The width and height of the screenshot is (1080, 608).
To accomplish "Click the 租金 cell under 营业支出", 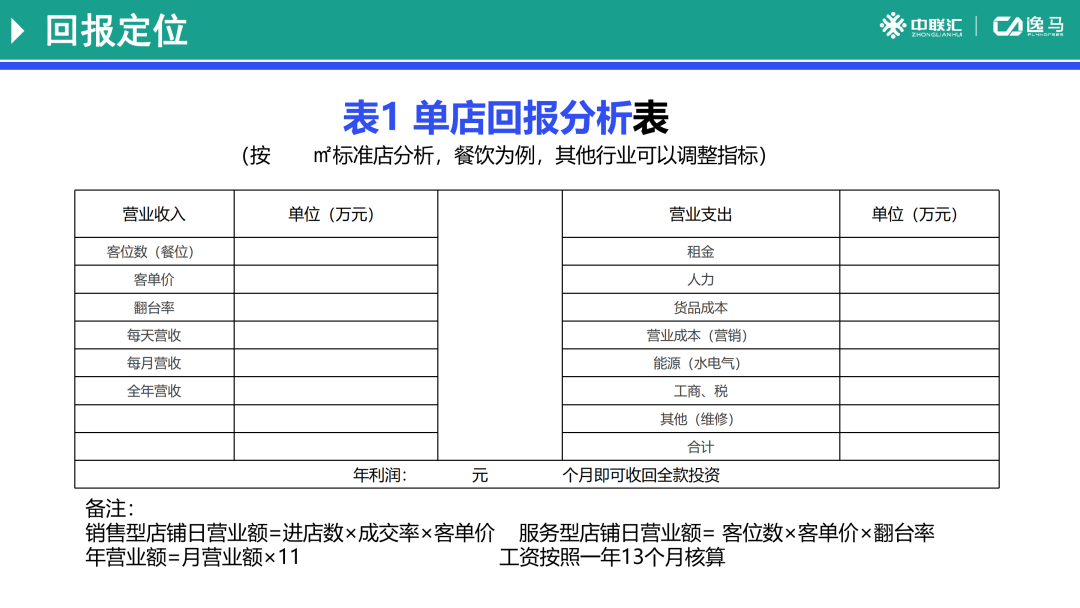I will (702, 251).
